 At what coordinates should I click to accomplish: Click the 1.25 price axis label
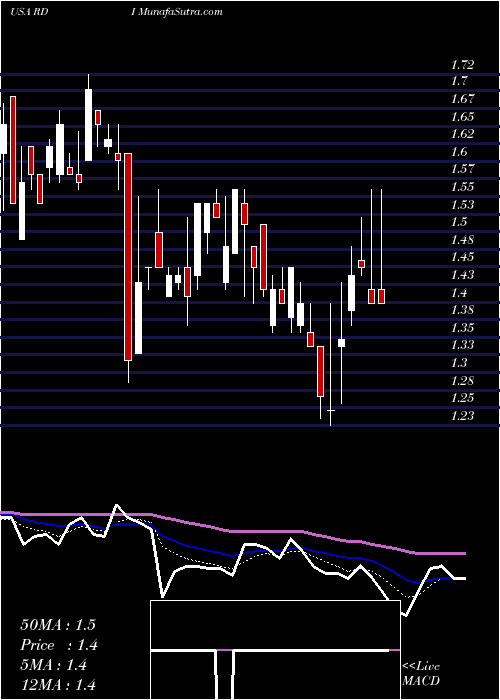click(462, 398)
